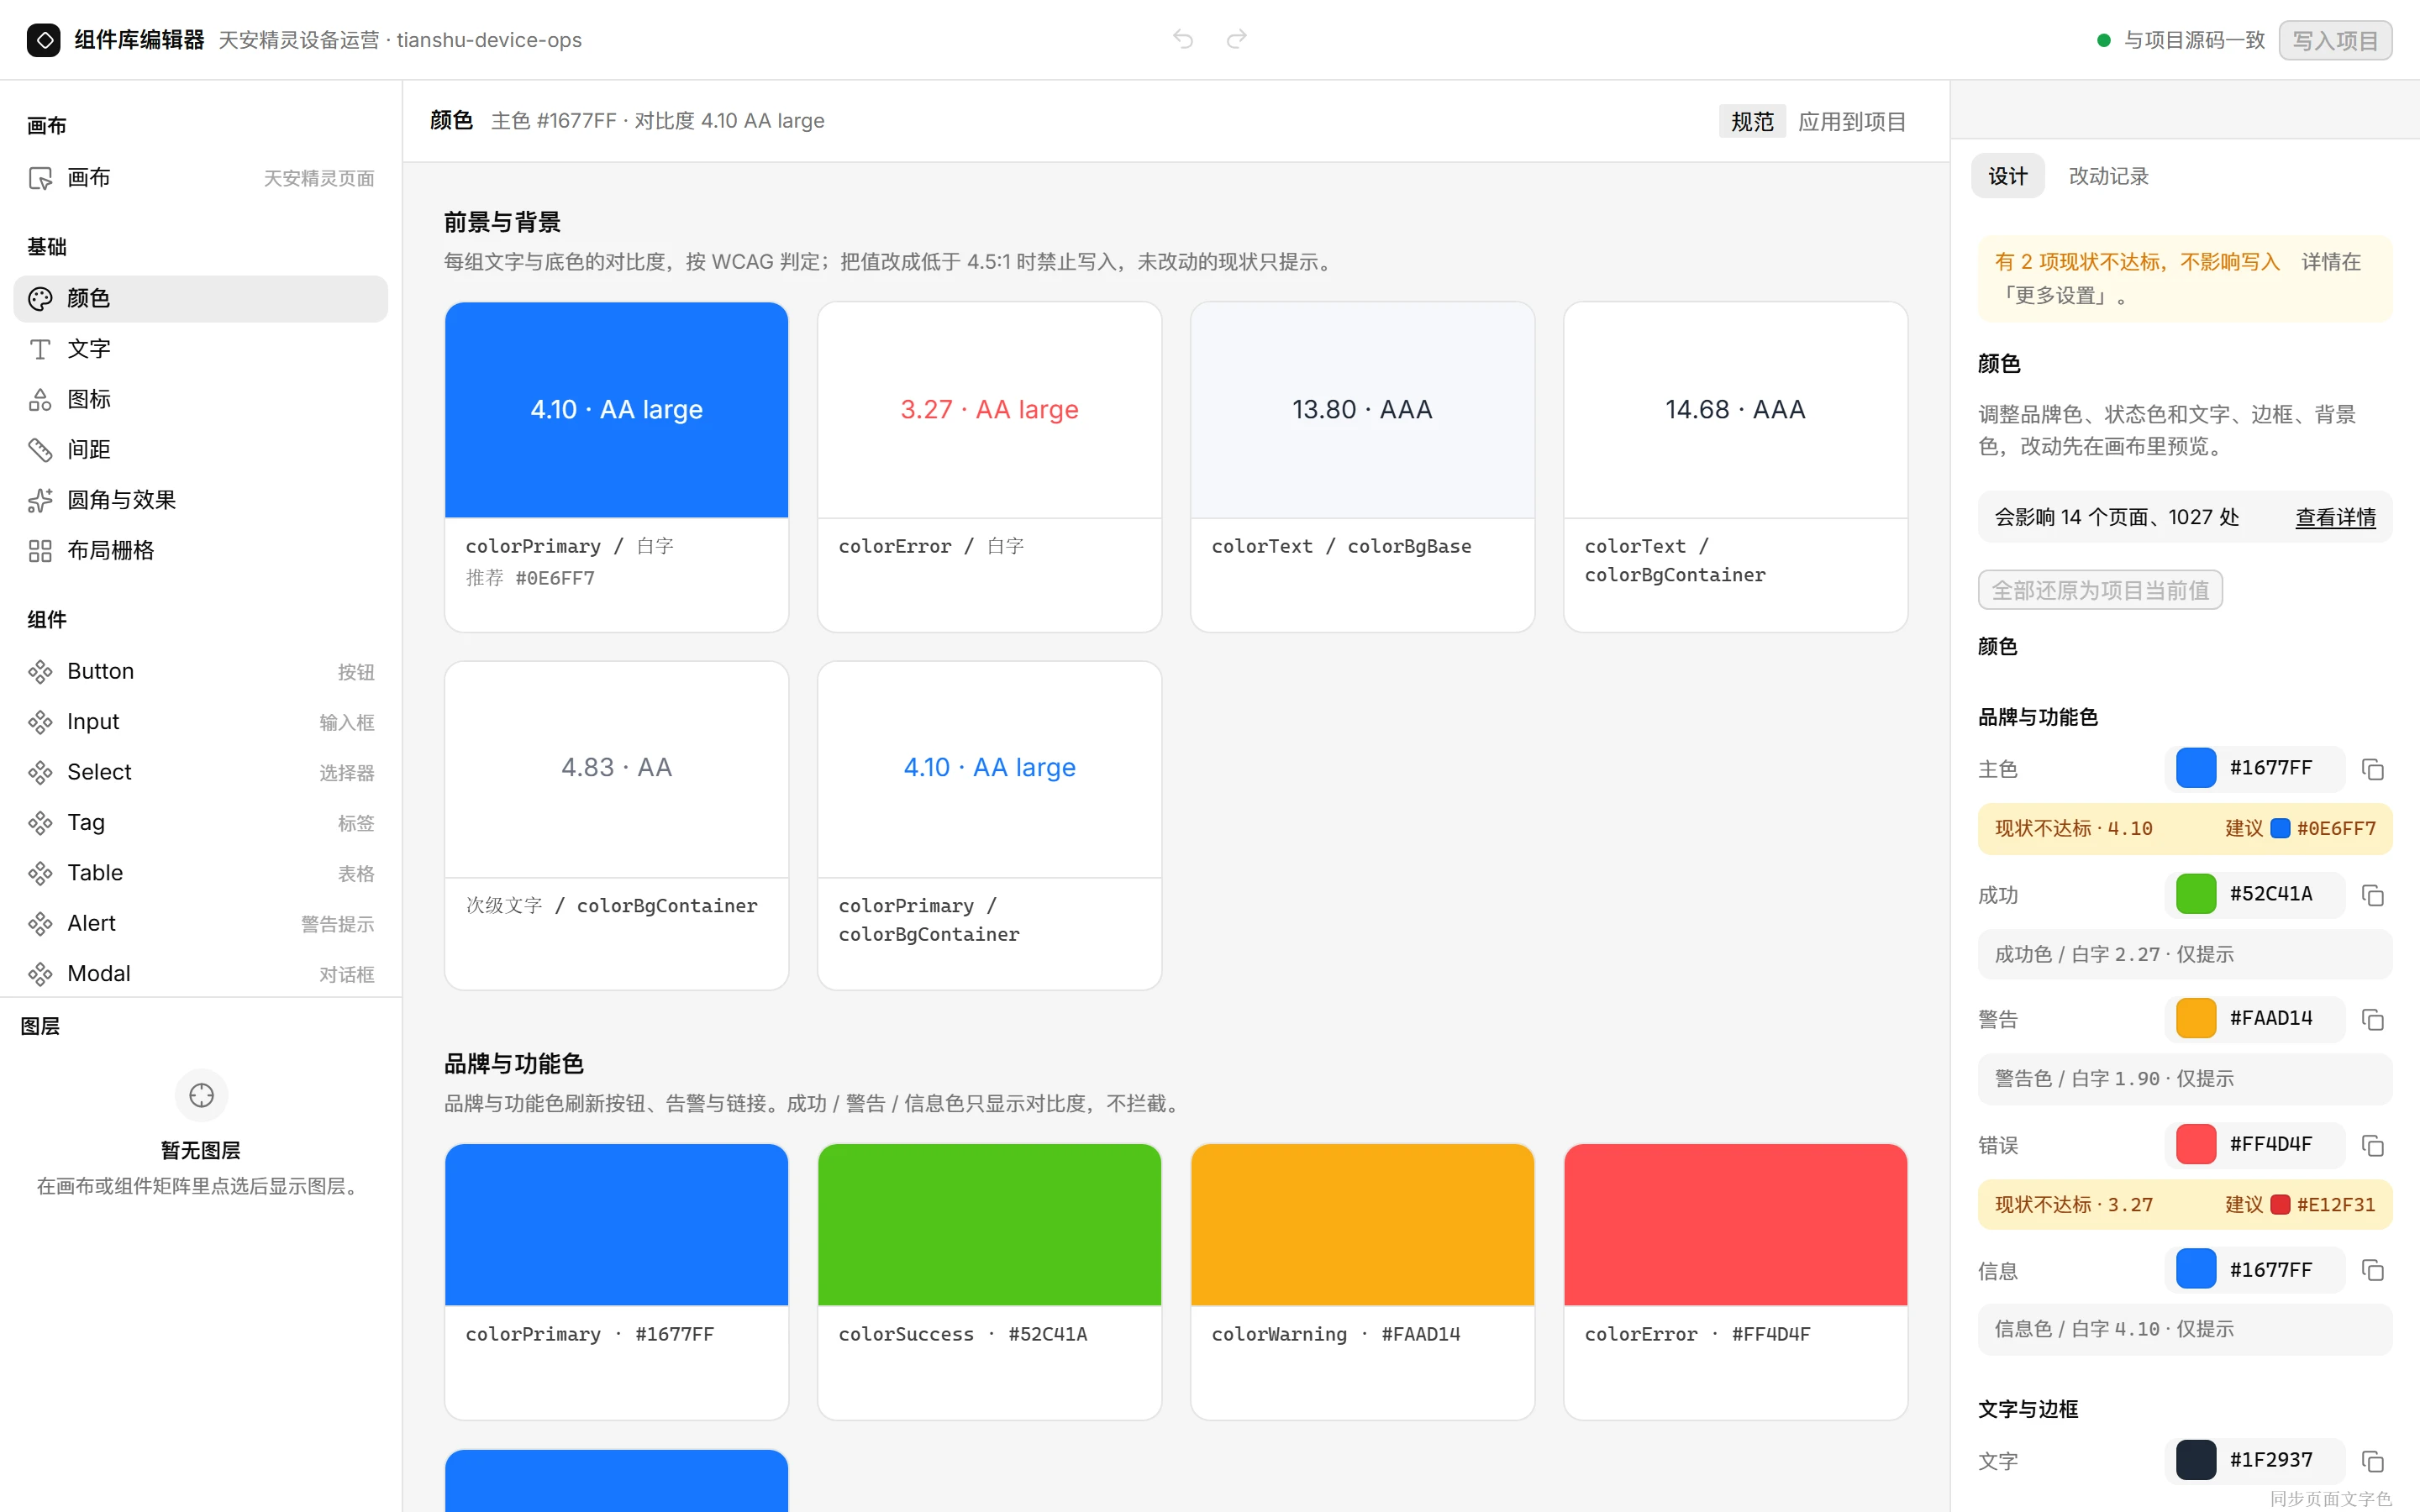Image resolution: width=2420 pixels, height=1512 pixels.
Task: Select the Modal component
Action: (x=201, y=974)
